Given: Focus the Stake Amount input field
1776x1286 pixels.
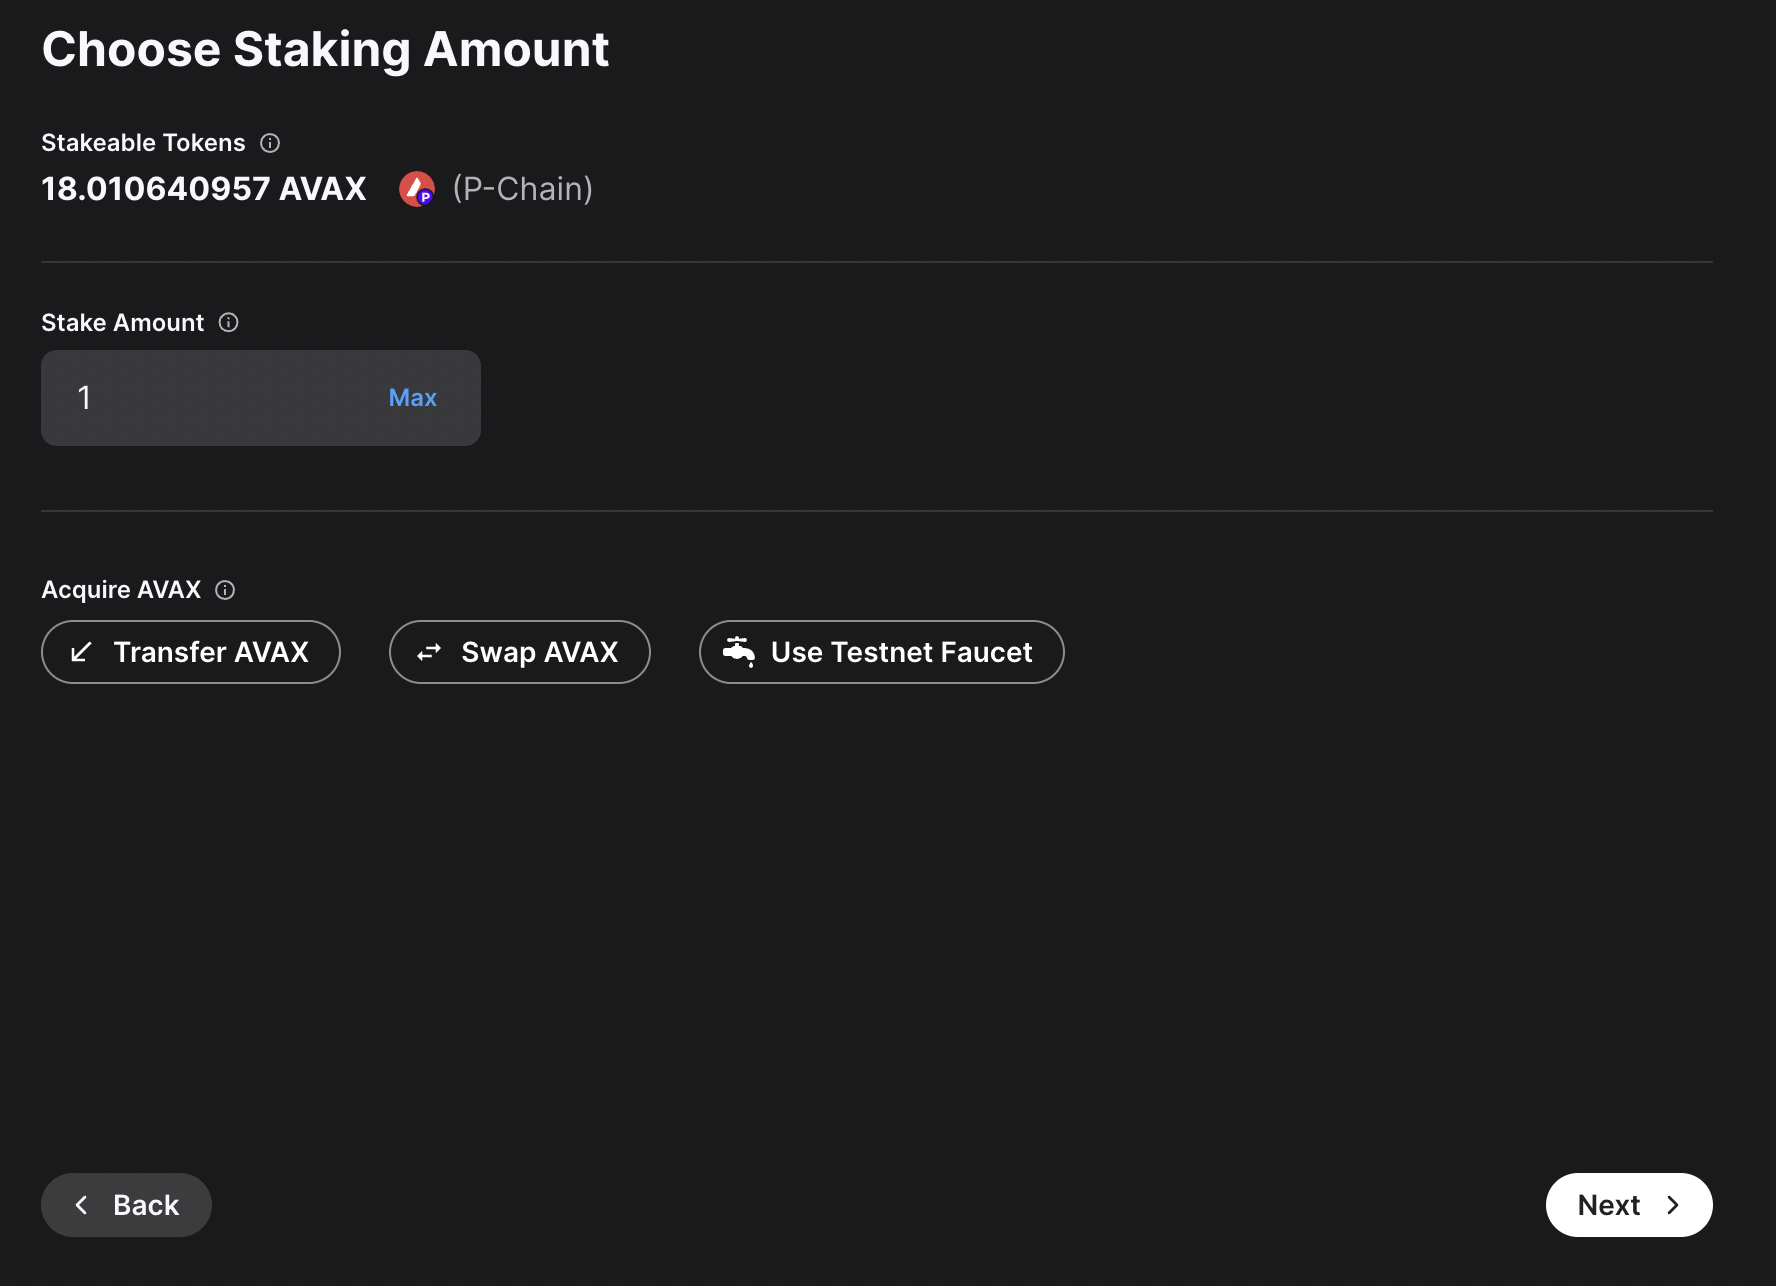Looking at the screenshot, I should pos(220,398).
